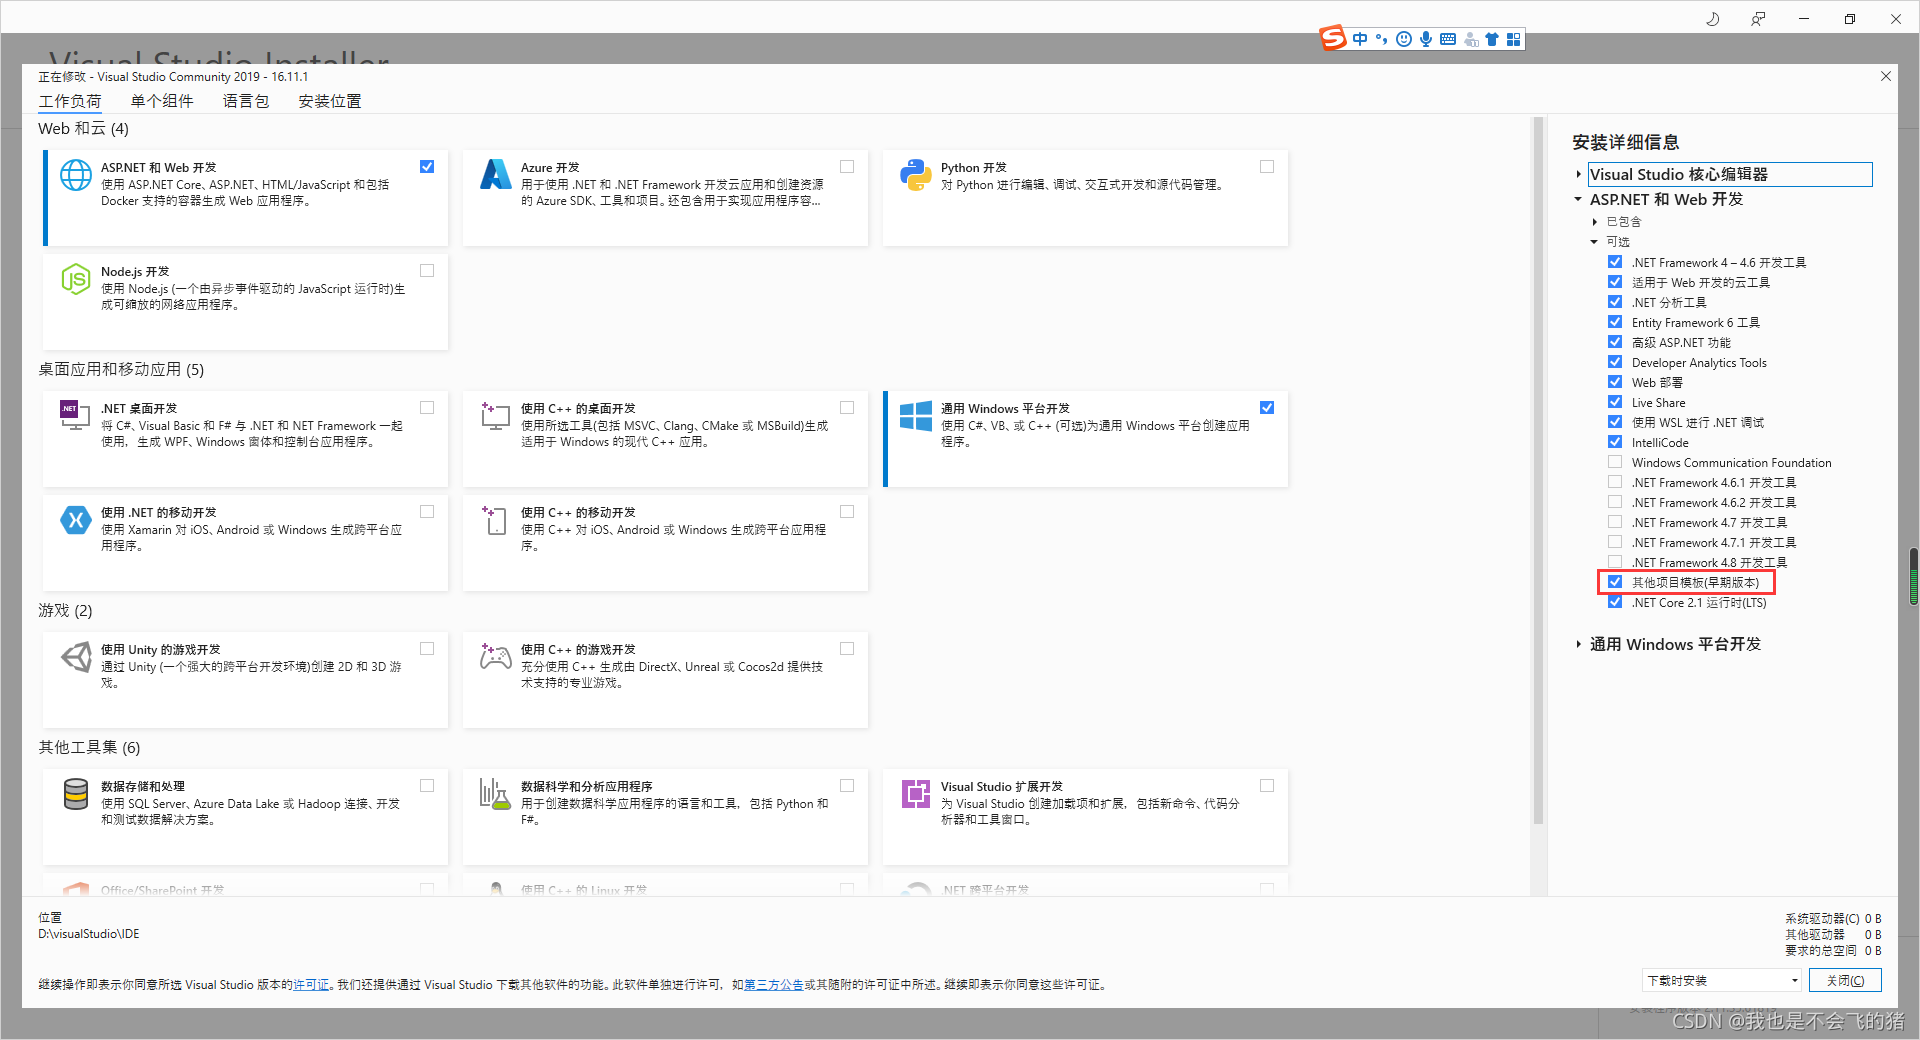Switch to the 单个组件 tab
The height and width of the screenshot is (1040, 1920).
tap(162, 101)
